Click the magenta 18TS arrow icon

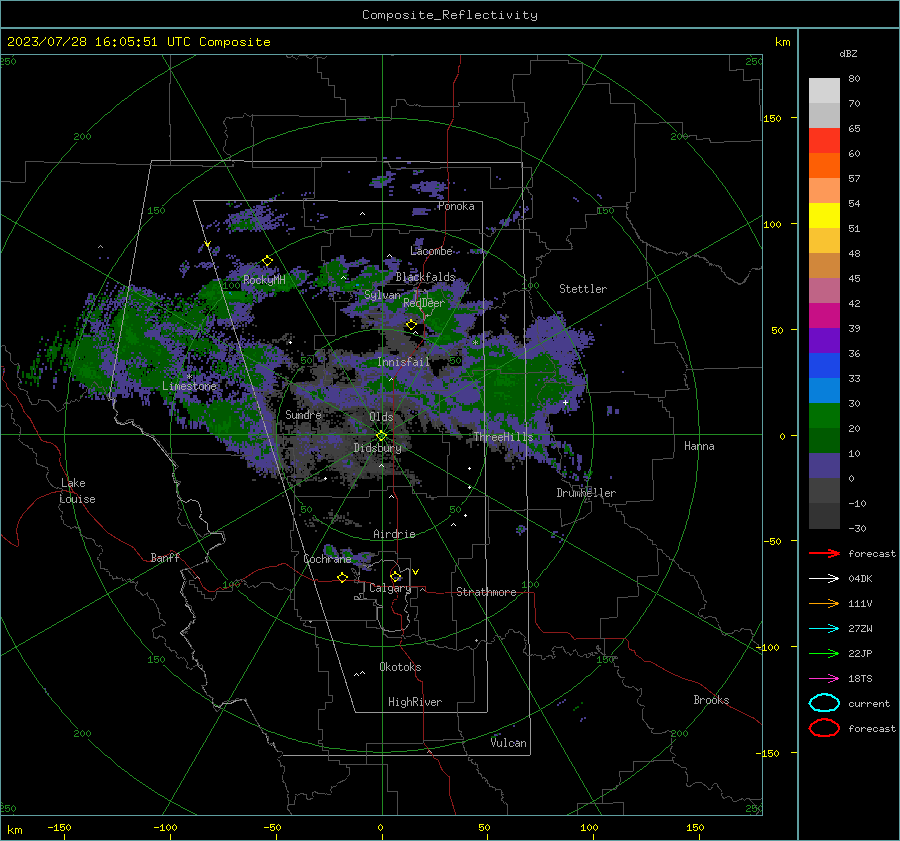824,679
